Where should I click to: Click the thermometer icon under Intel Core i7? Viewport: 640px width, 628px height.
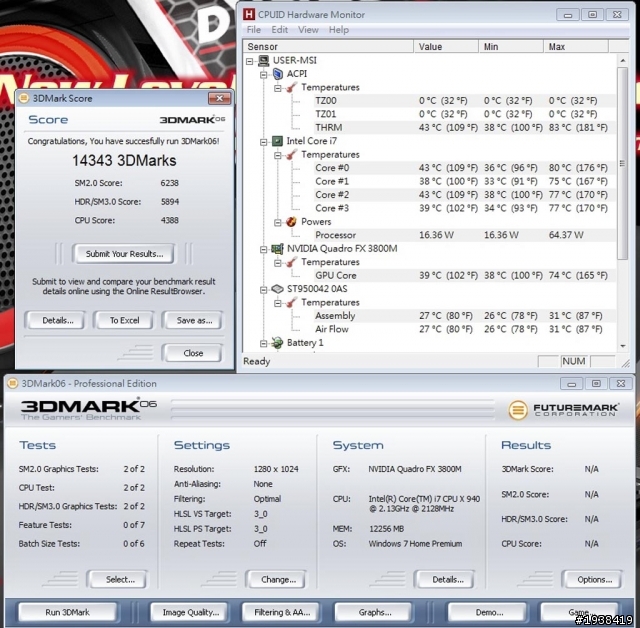[x=291, y=155]
